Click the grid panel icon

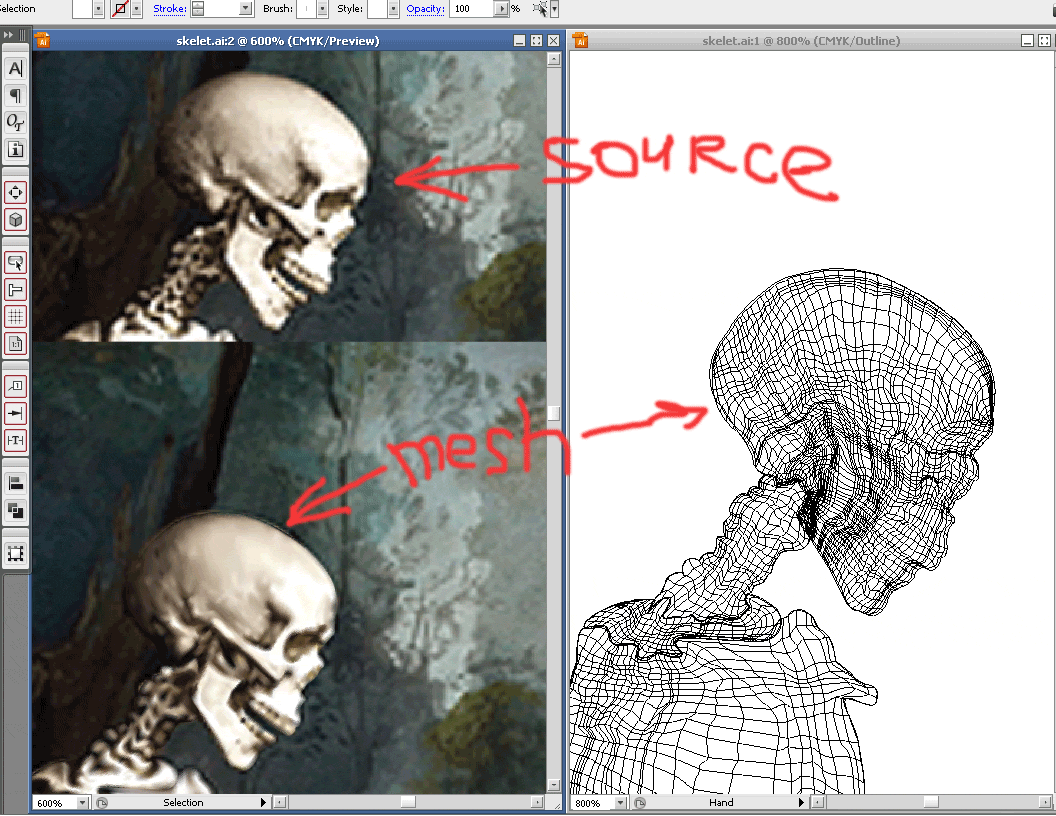pos(15,316)
